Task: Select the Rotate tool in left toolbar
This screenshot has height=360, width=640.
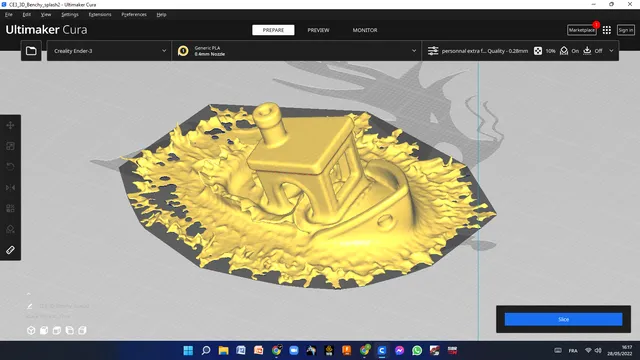Action: coord(11,167)
